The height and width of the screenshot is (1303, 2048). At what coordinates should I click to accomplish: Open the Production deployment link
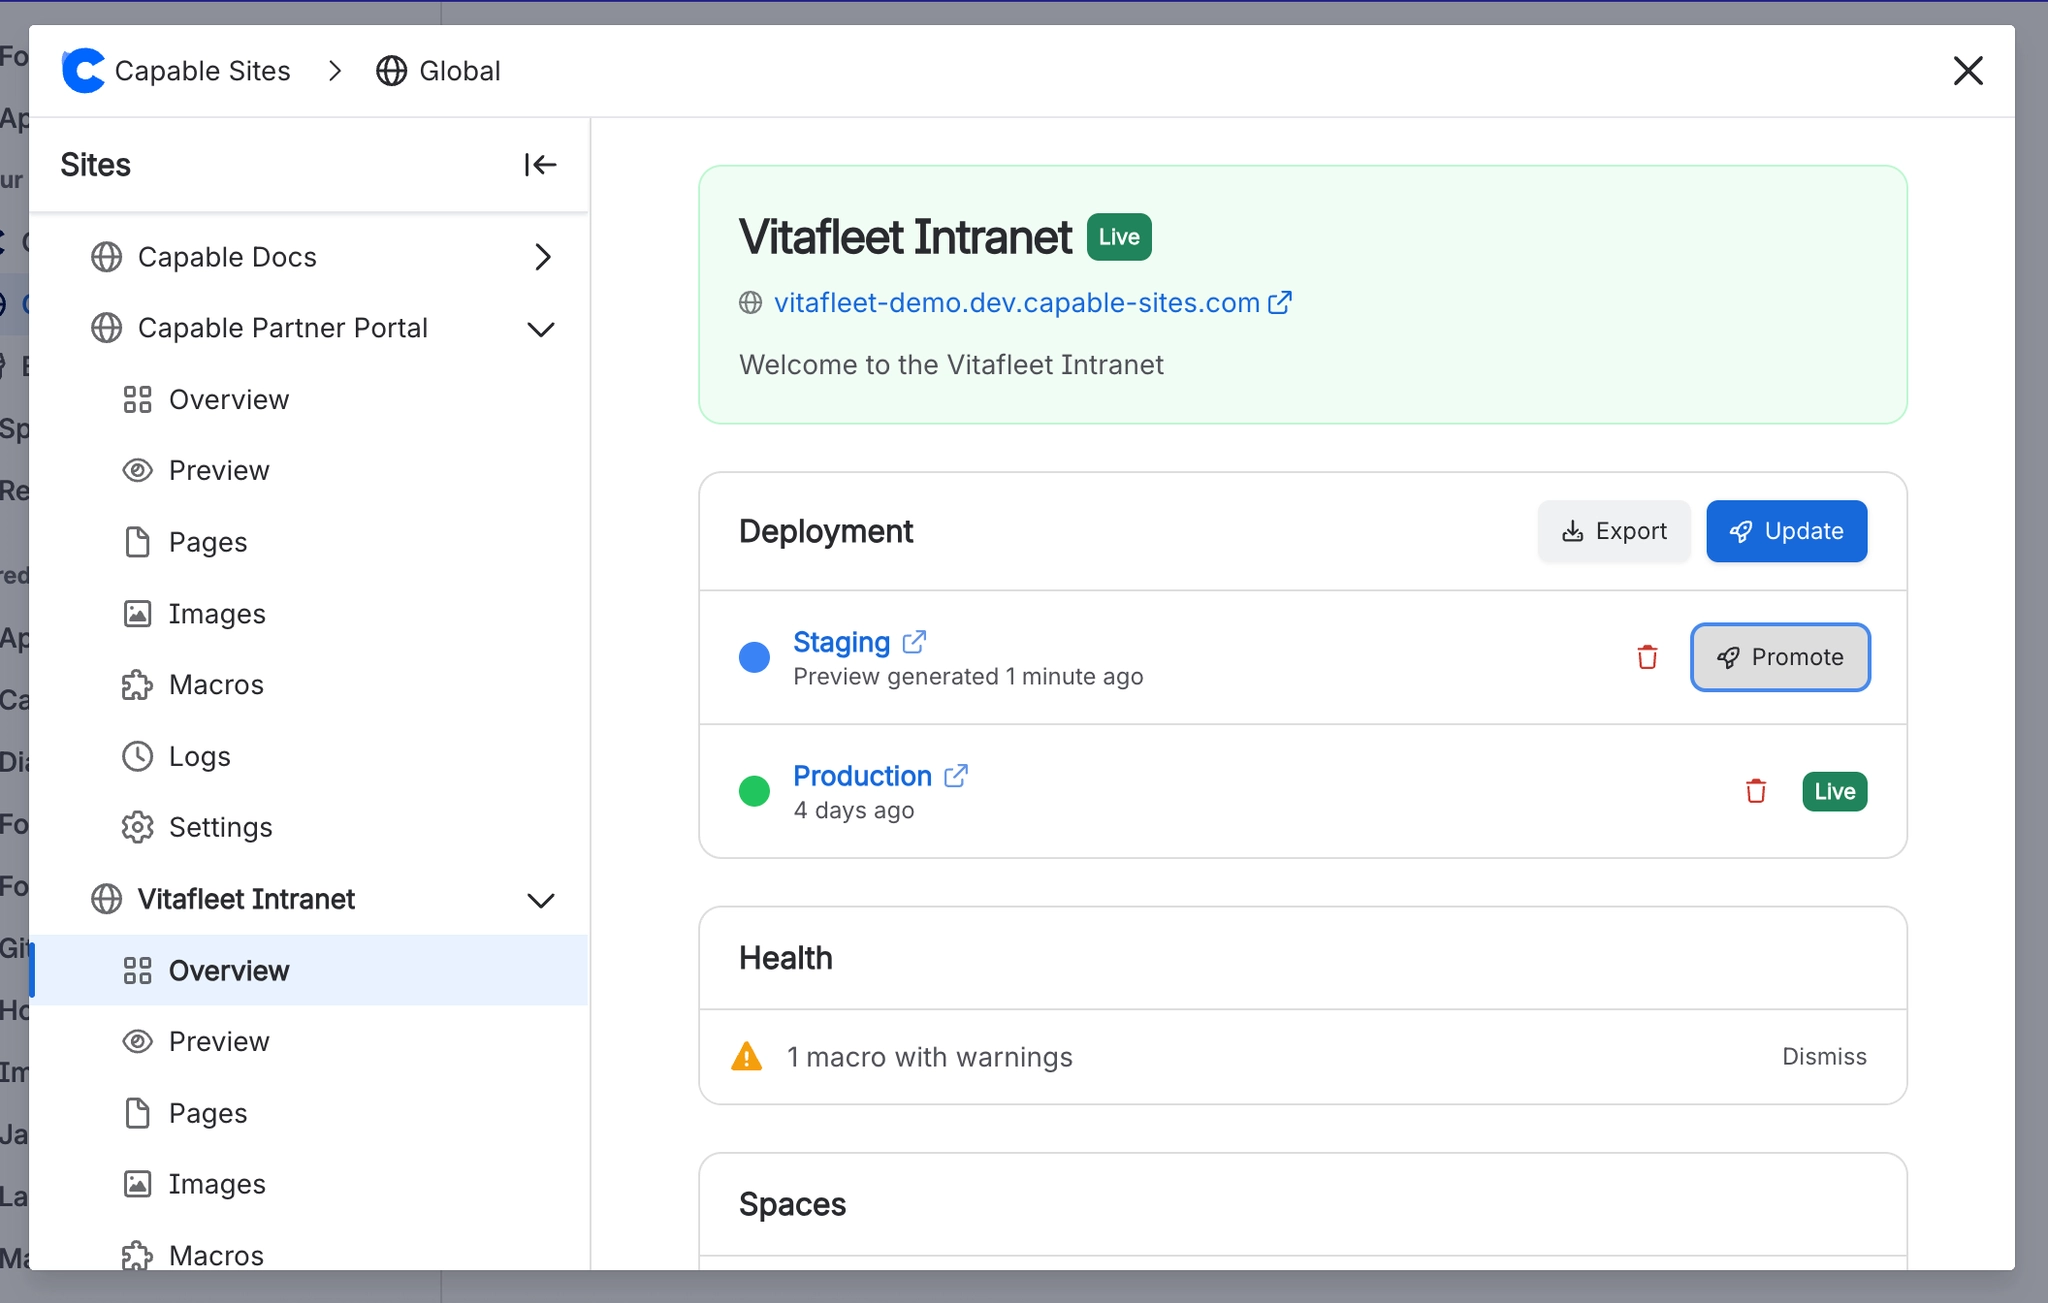(x=862, y=775)
